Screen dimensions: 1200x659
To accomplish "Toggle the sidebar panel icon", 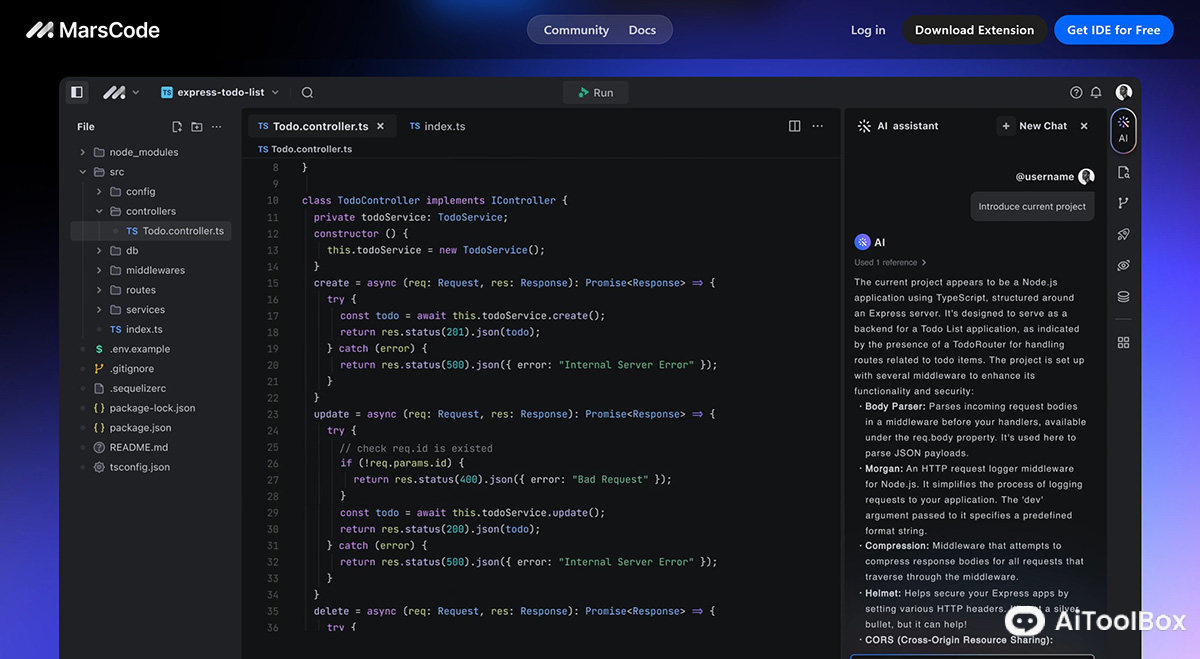I will point(76,92).
